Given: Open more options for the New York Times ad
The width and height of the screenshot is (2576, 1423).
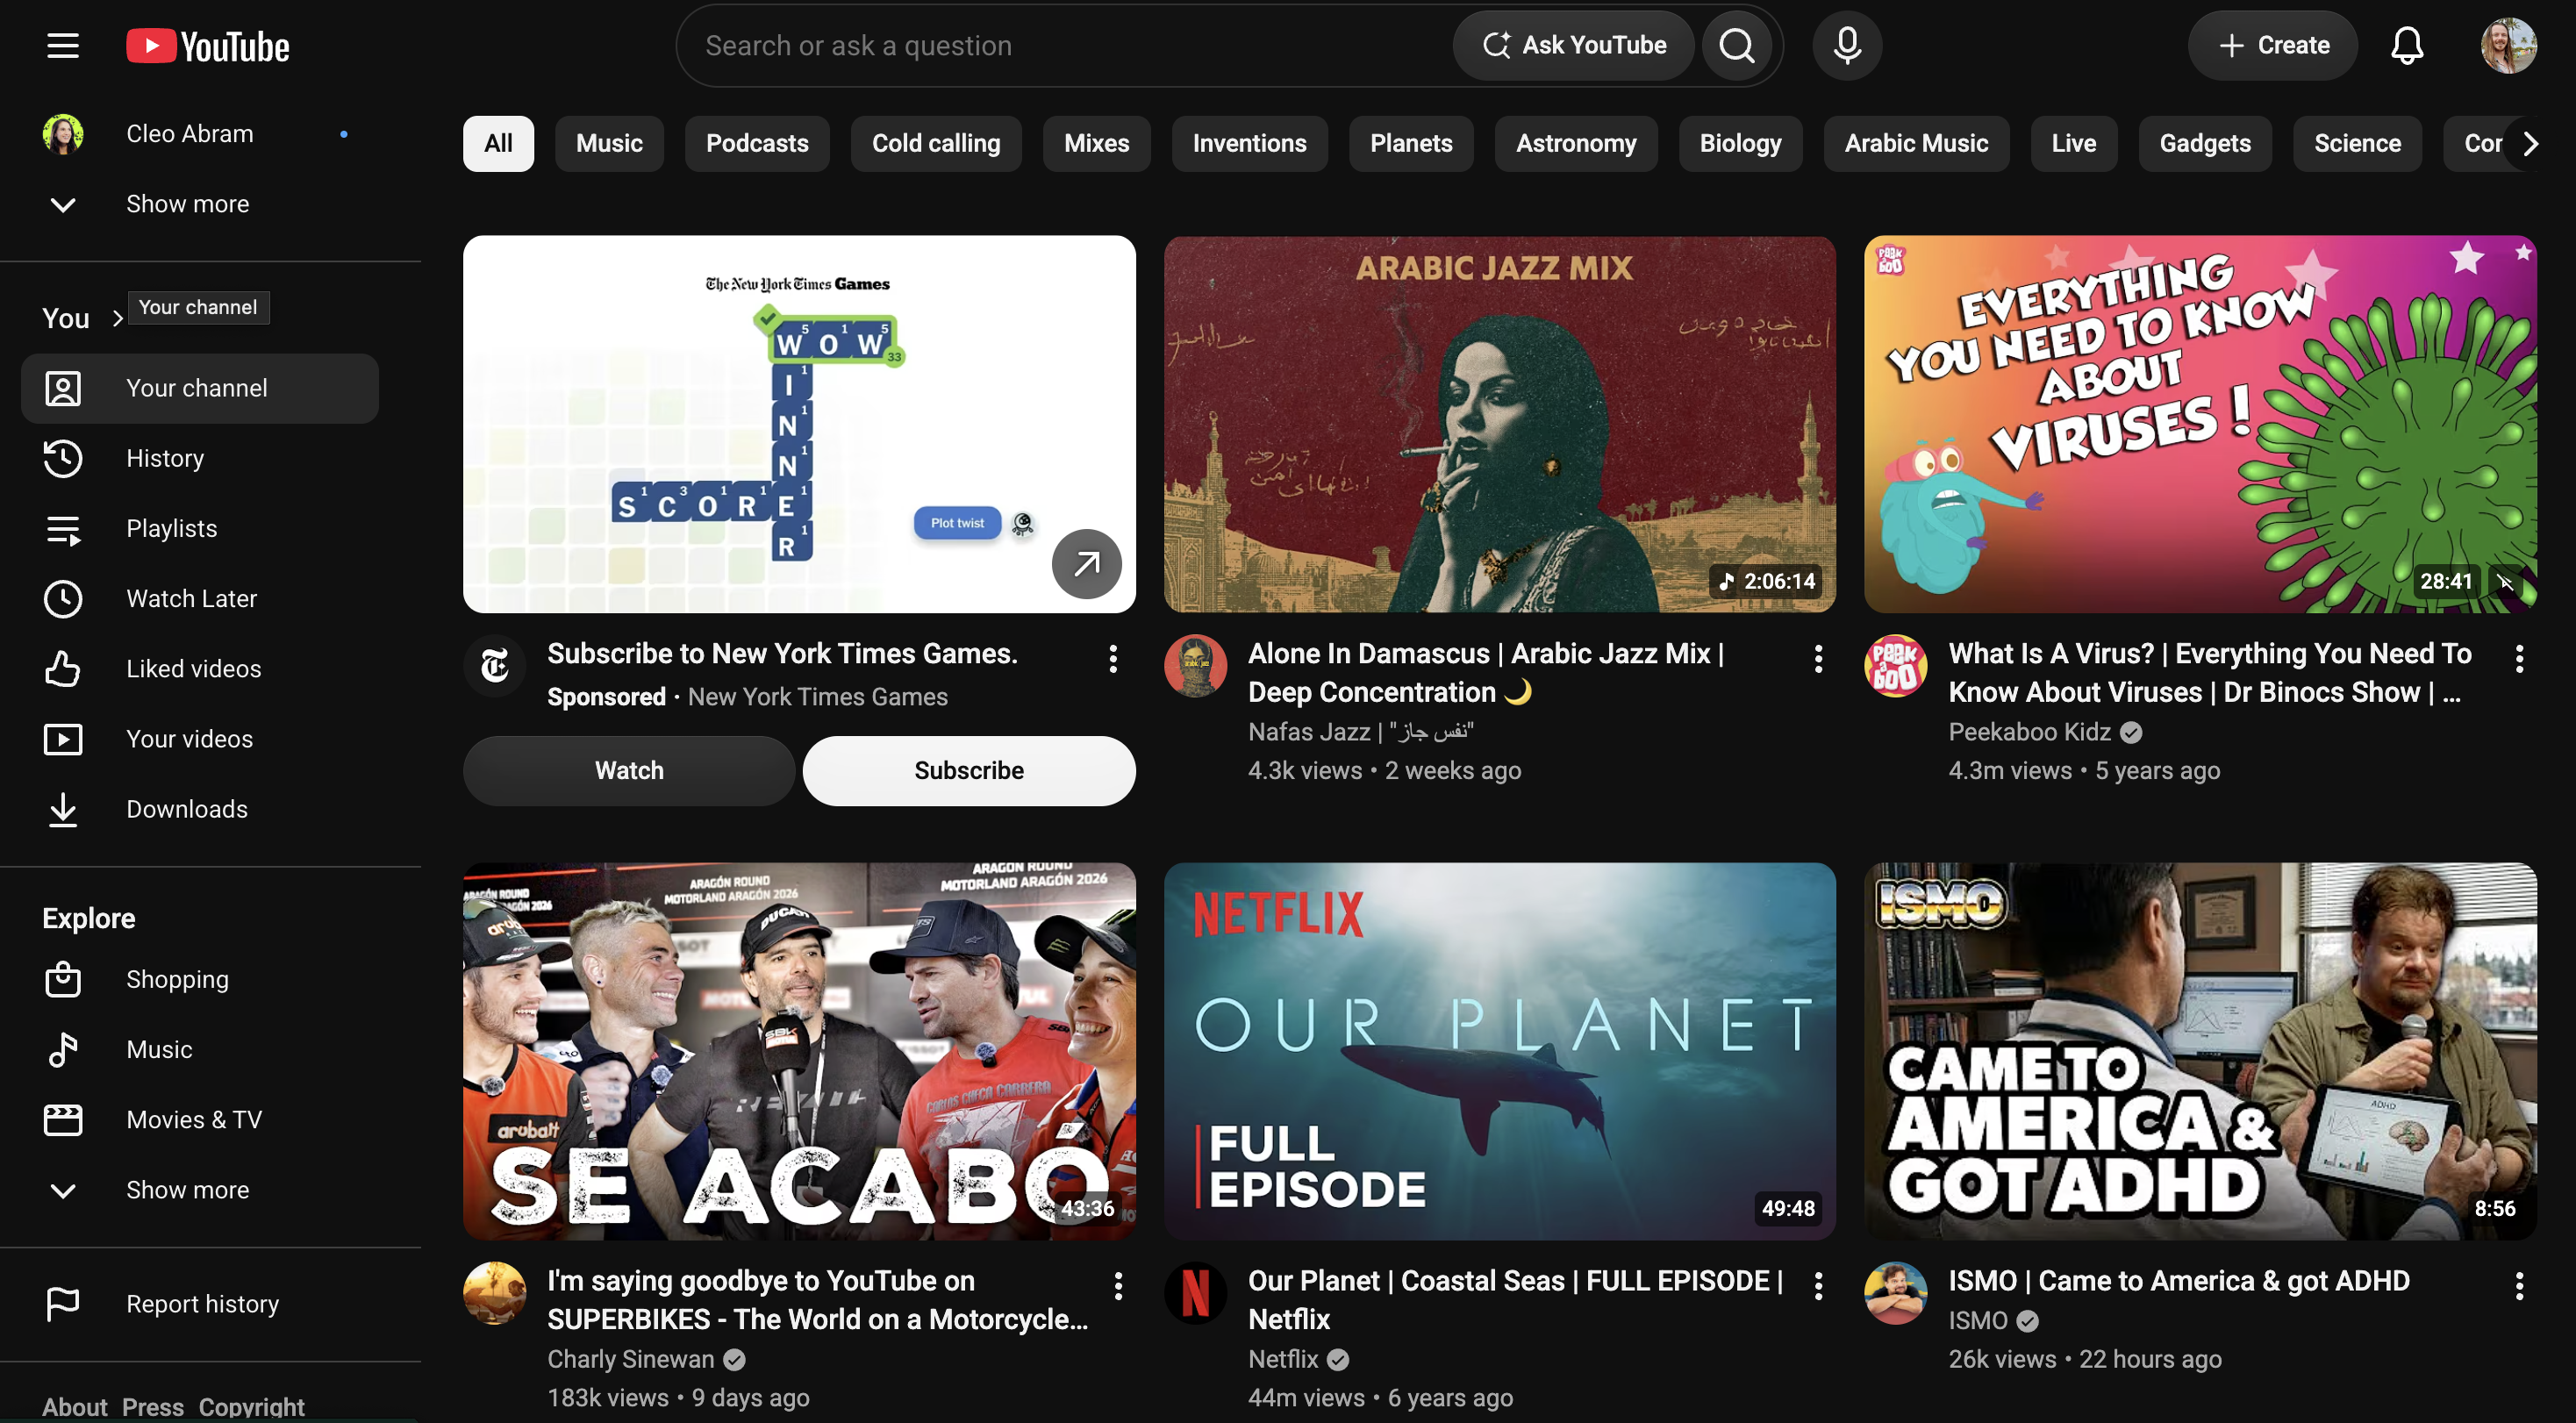Looking at the screenshot, I should coord(1113,658).
